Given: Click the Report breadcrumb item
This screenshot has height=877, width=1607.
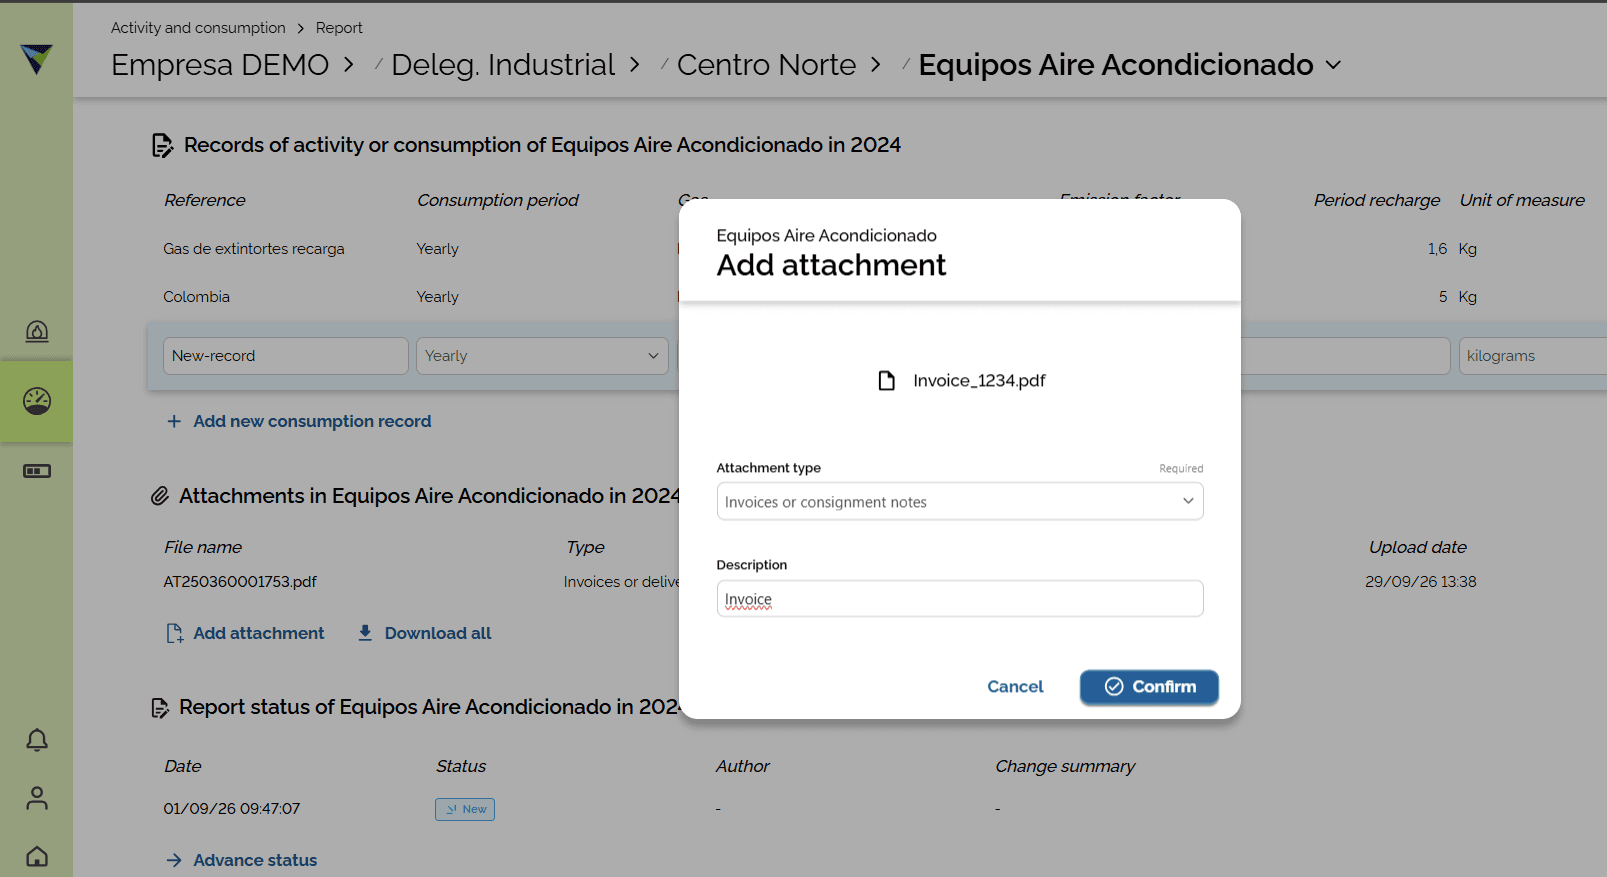Looking at the screenshot, I should coord(339,28).
